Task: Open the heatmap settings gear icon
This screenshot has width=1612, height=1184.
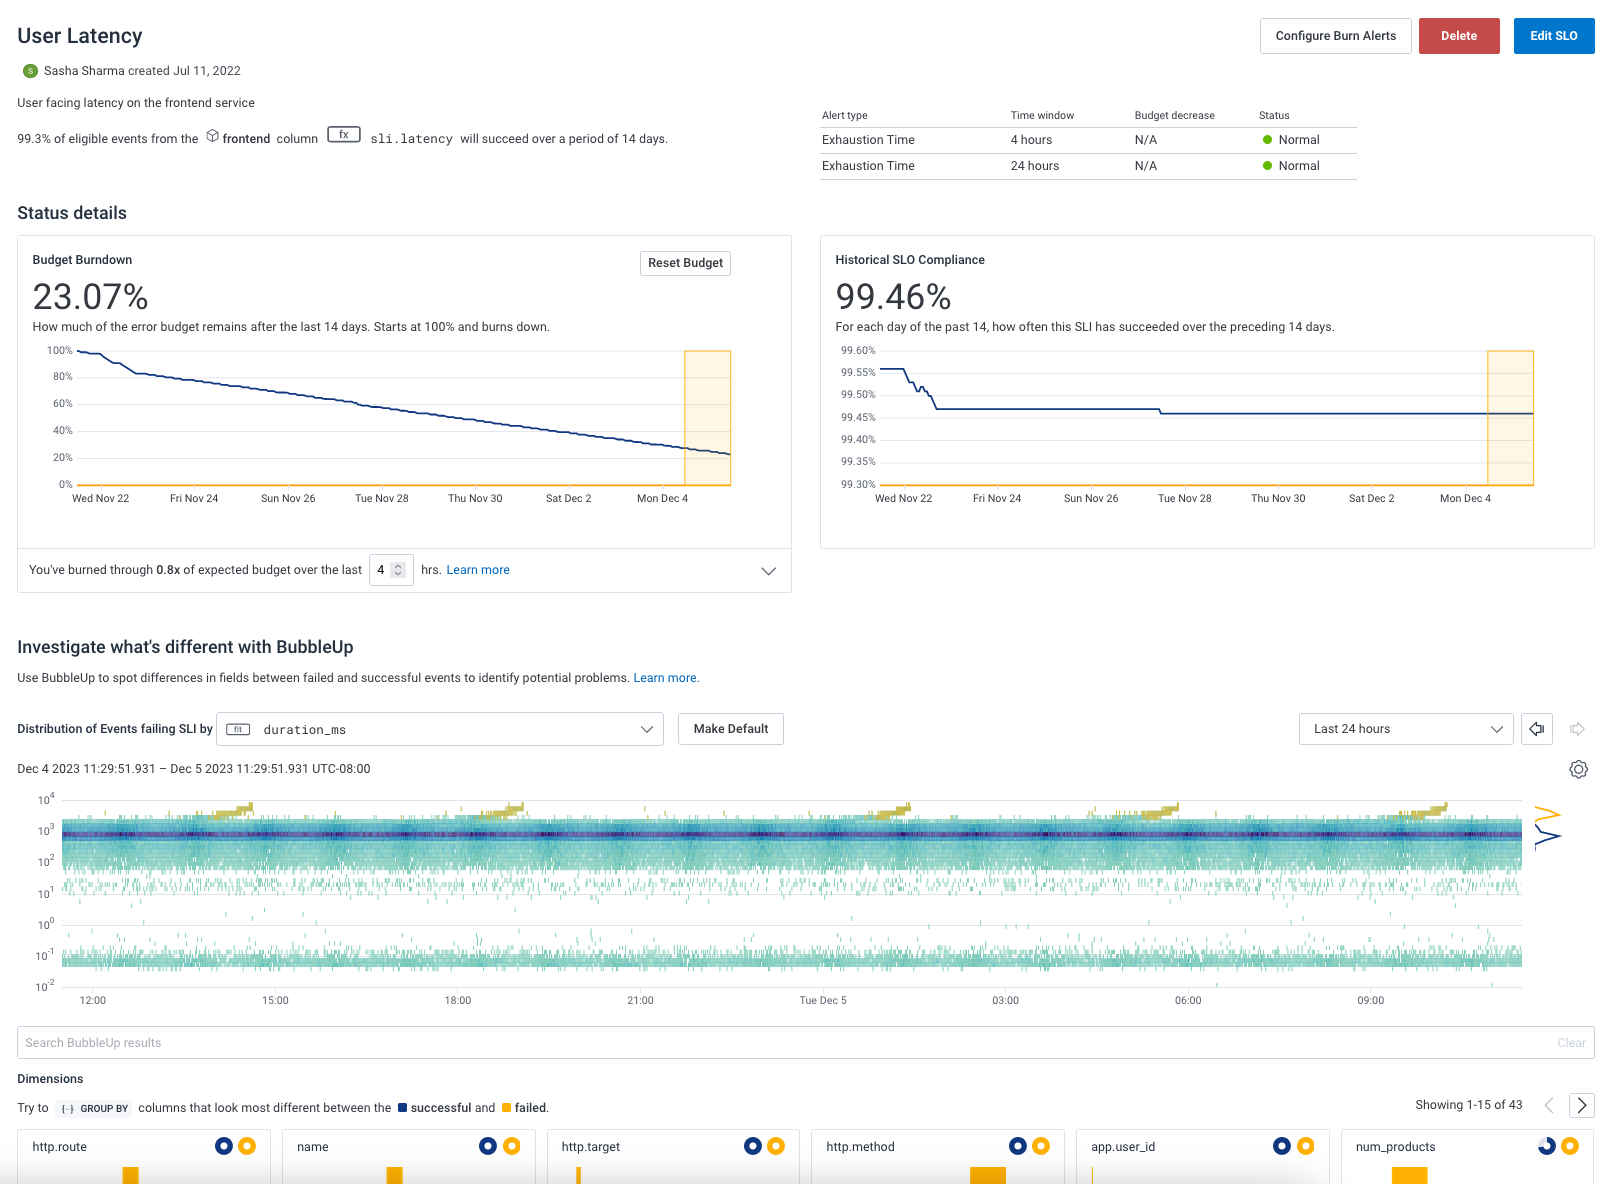Action: (x=1578, y=769)
